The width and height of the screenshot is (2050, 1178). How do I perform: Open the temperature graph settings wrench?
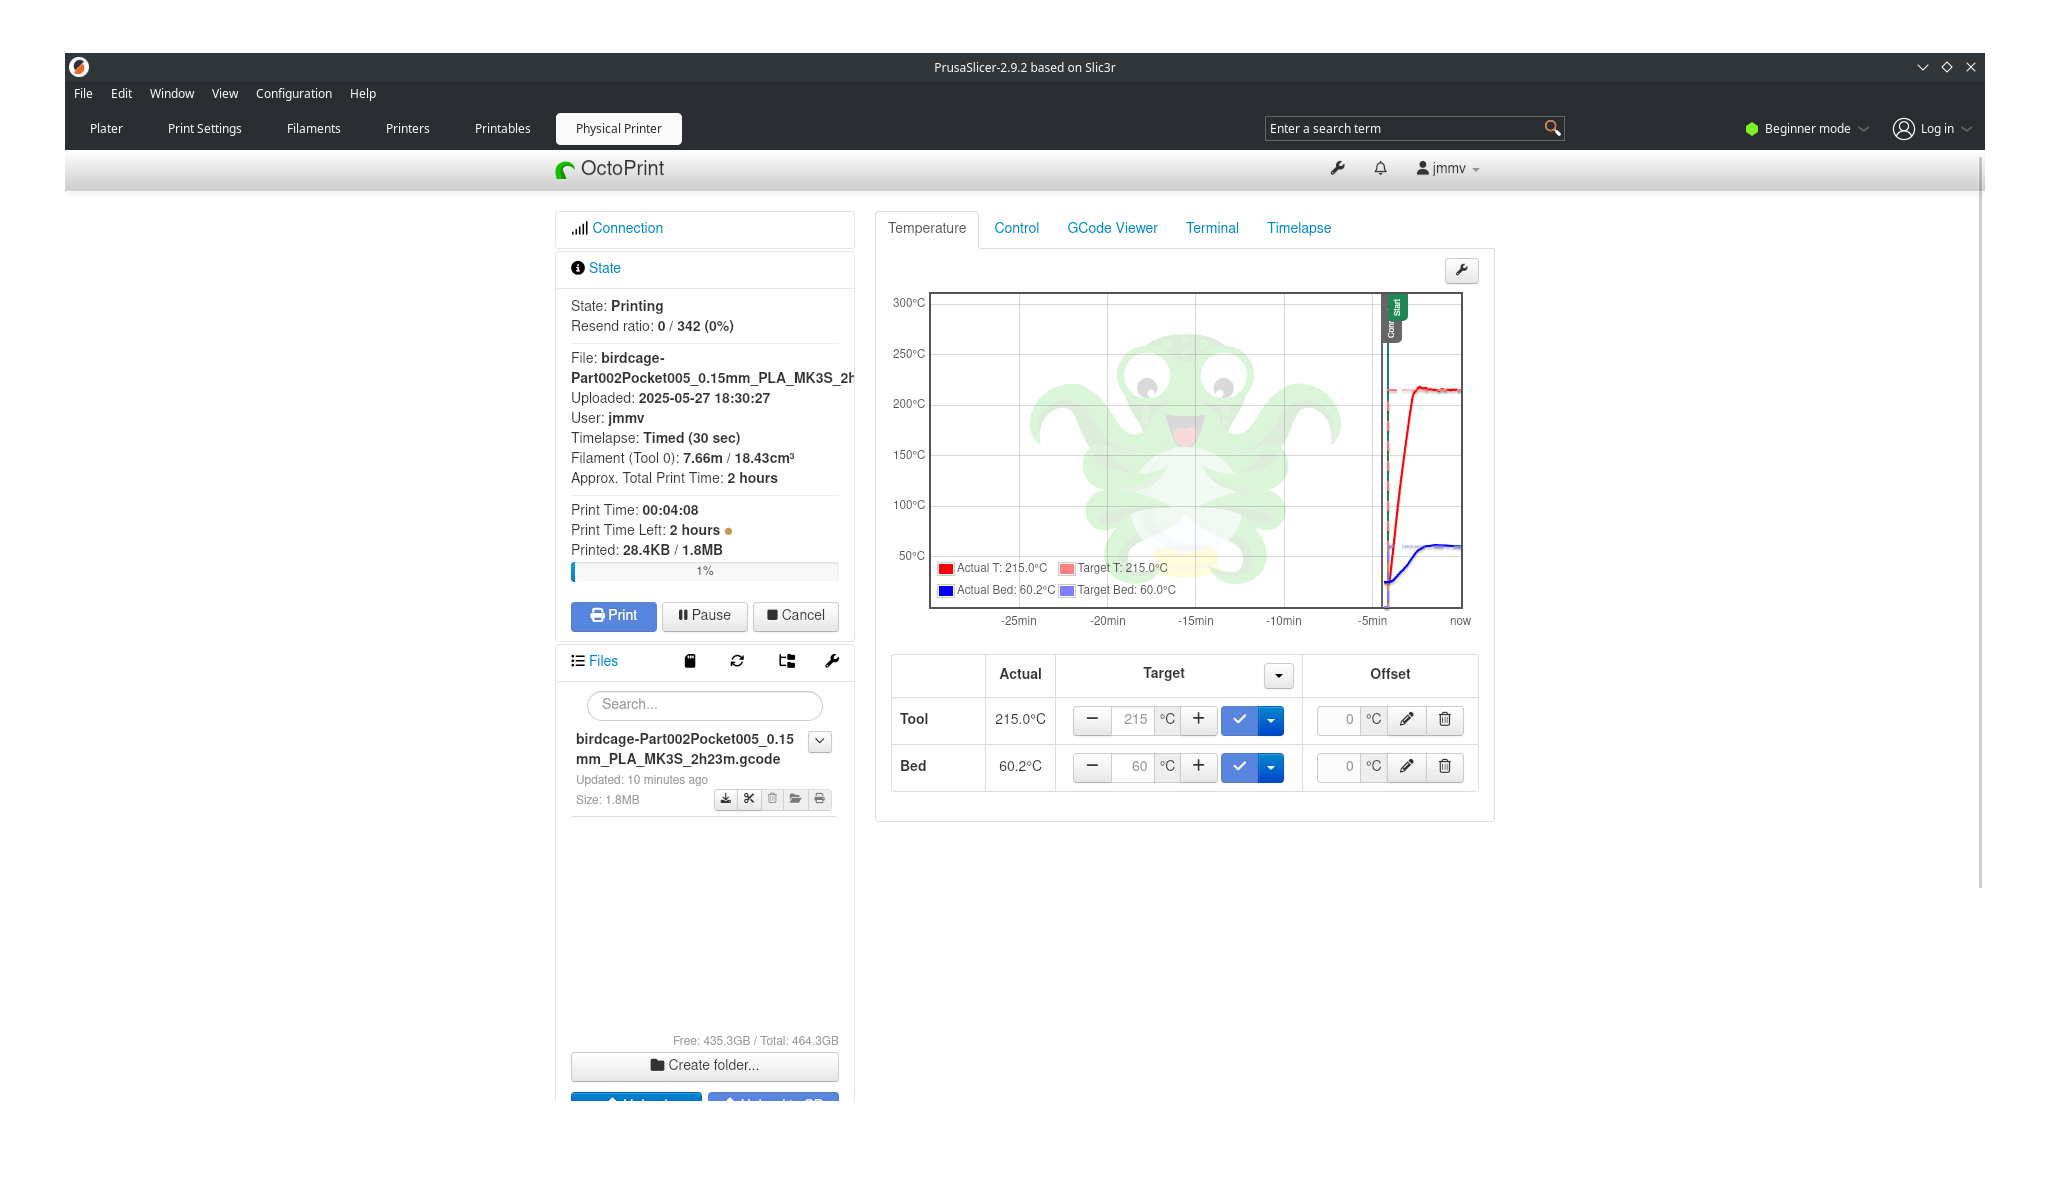1461,270
